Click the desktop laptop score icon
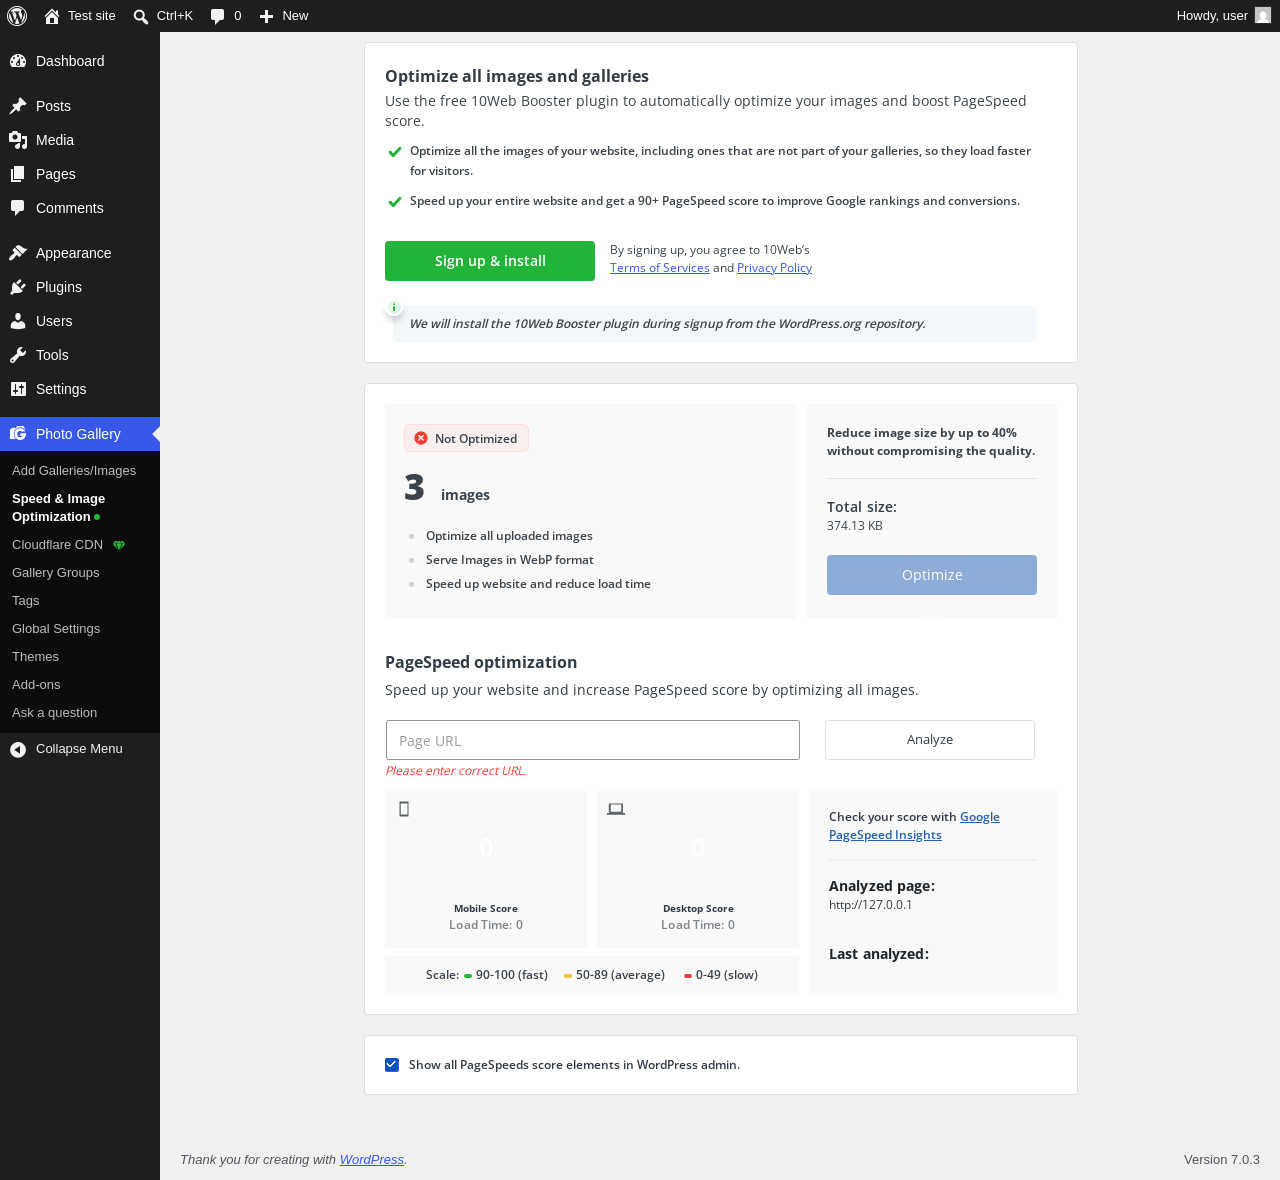This screenshot has height=1180, width=1280. (616, 809)
